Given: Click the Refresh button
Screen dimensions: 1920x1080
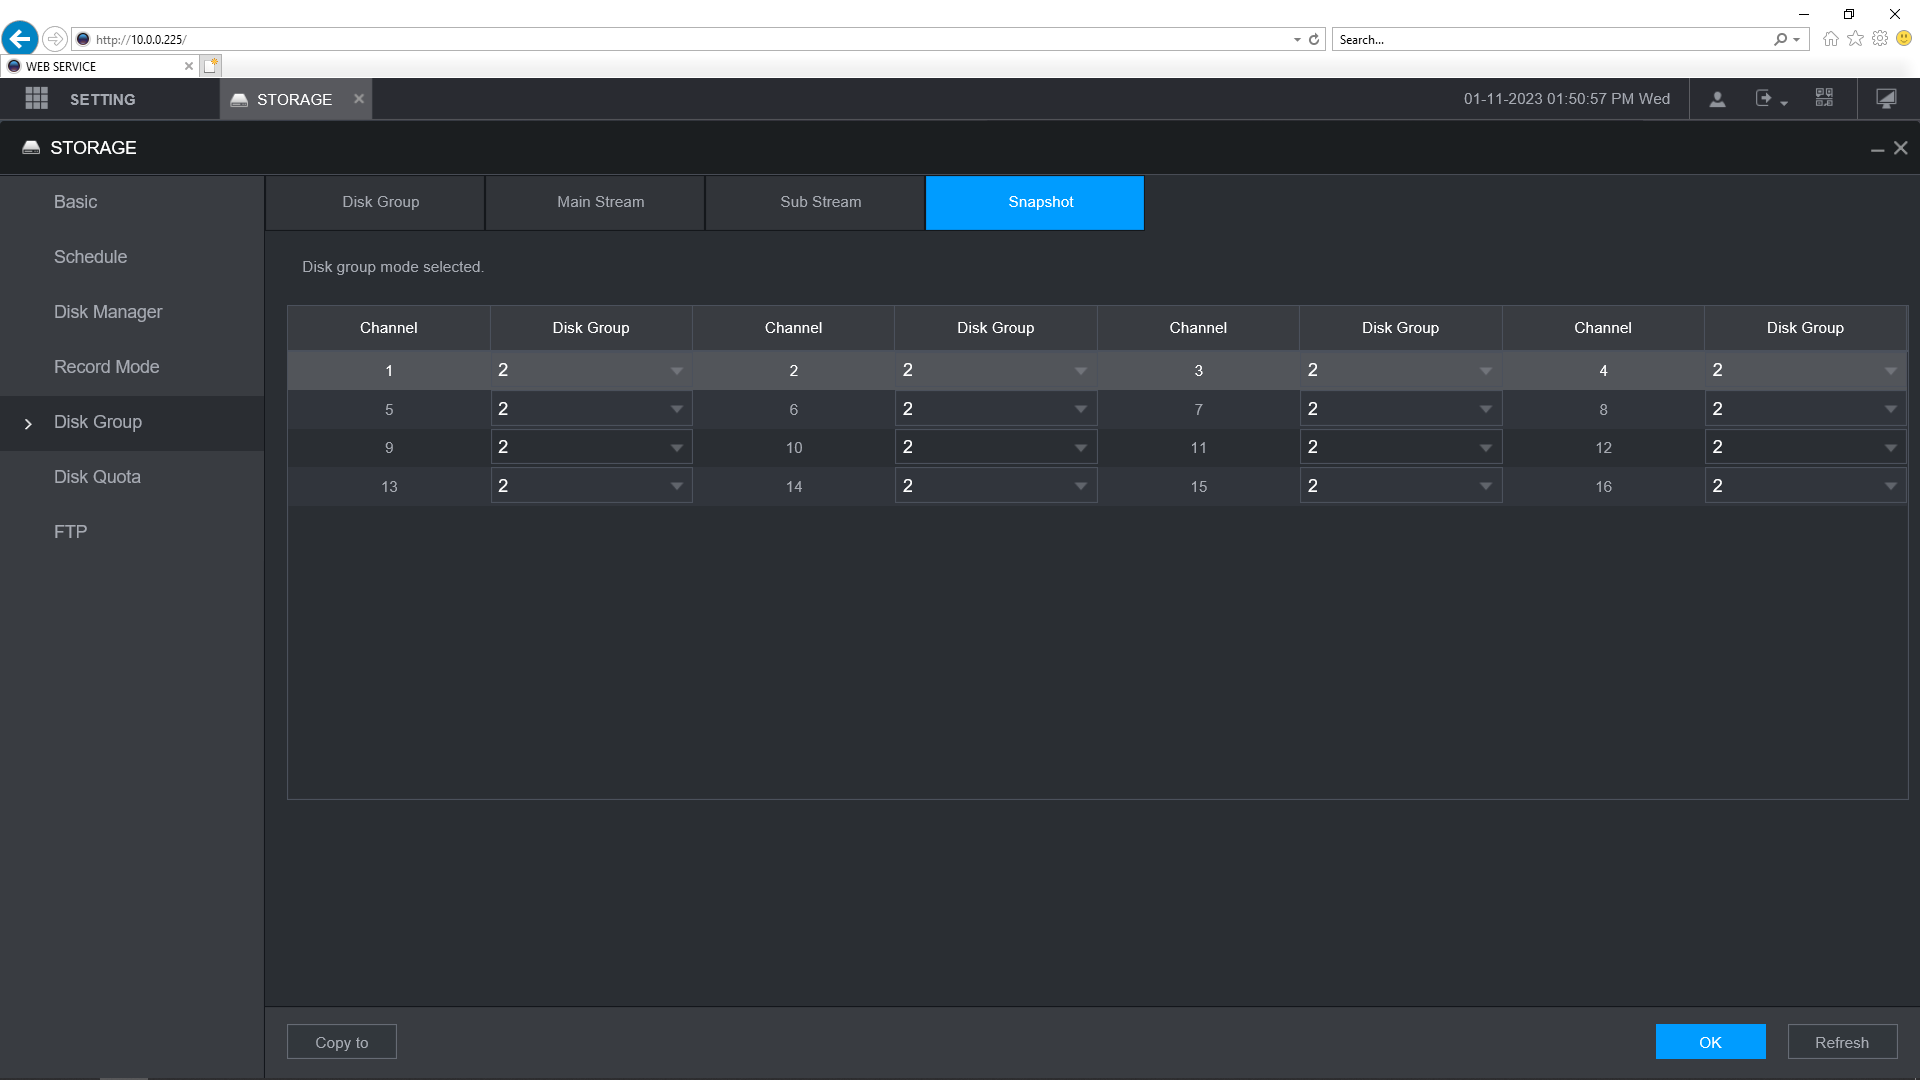Looking at the screenshot, I should coord(1842,1042).
